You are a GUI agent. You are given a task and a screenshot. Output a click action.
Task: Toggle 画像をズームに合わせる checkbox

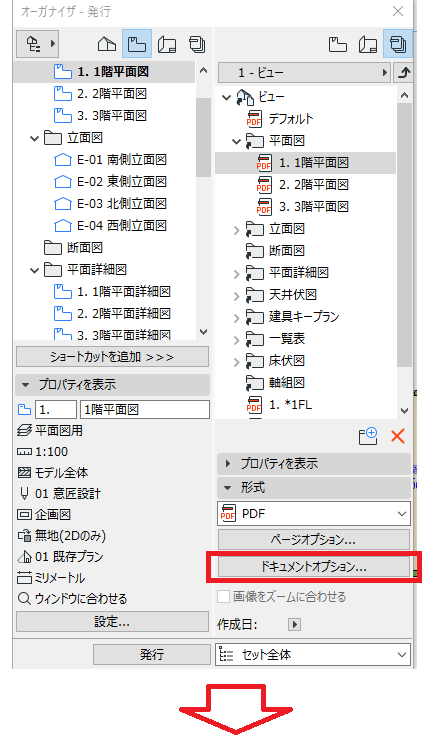(223, 597)
